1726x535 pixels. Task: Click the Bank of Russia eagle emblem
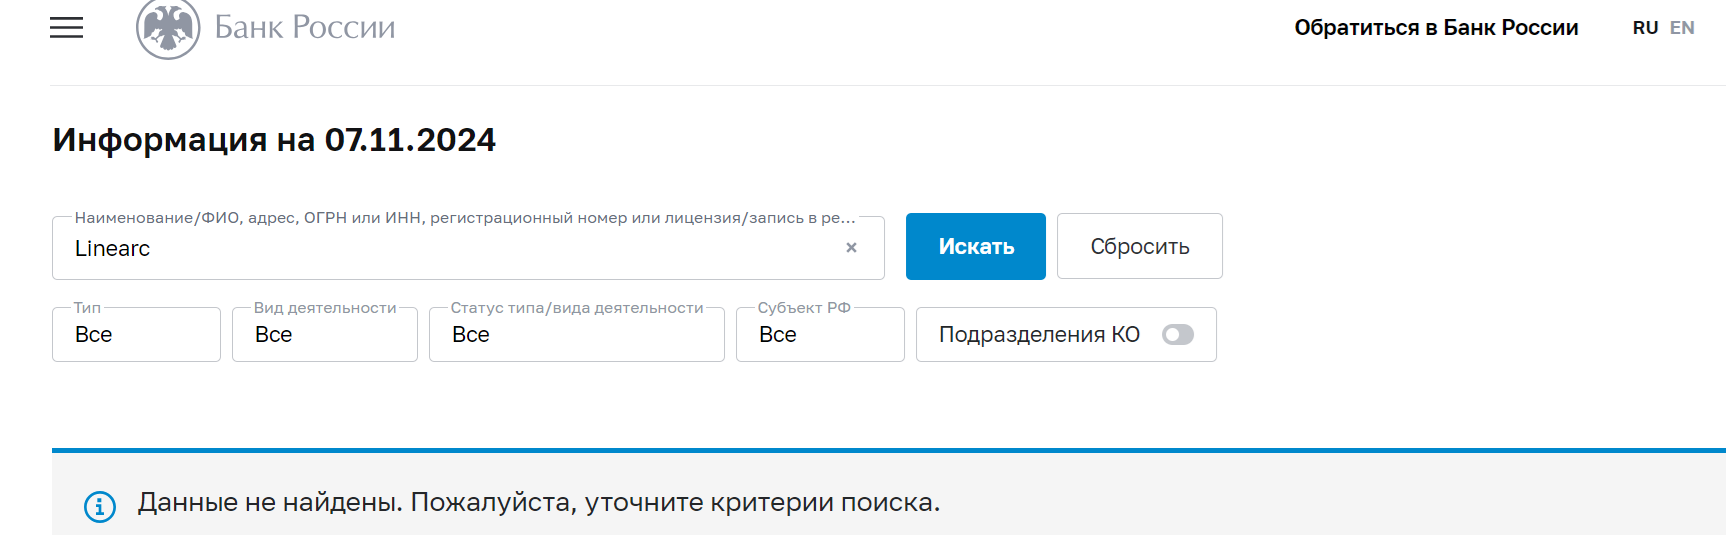pyautogui.click(x=168, y=28)
